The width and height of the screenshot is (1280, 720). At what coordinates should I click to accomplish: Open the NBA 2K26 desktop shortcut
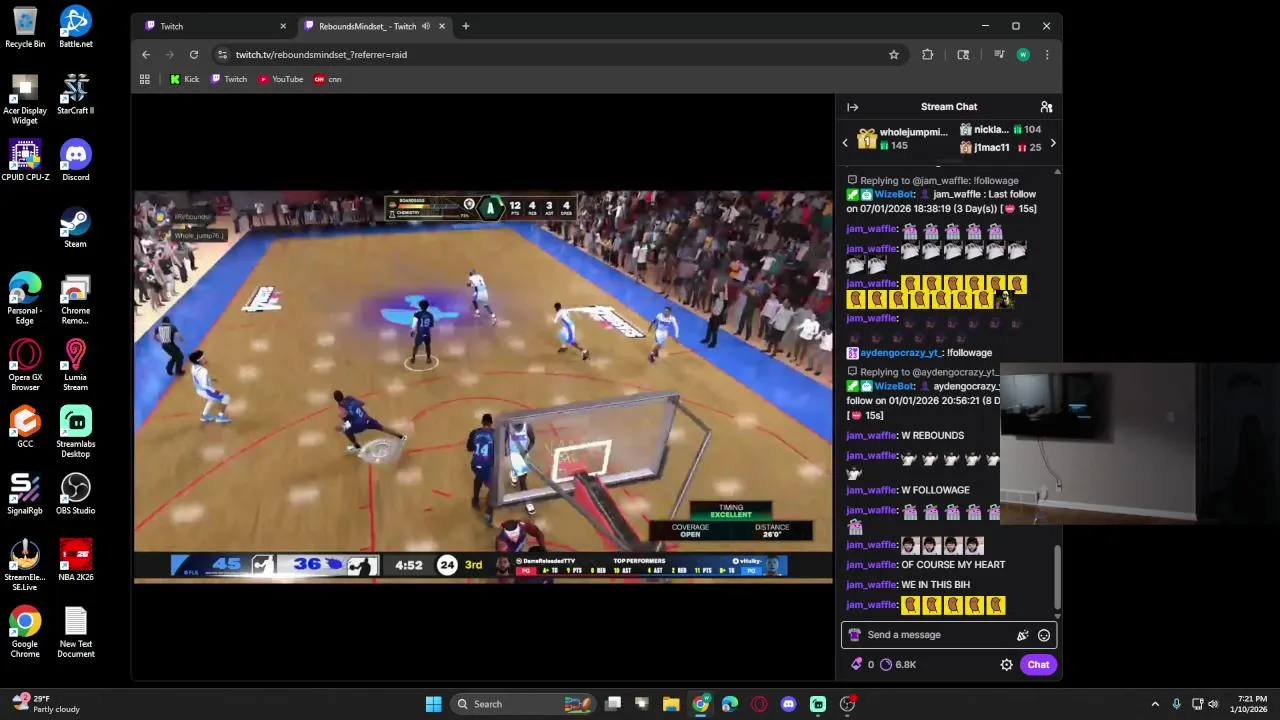coord(76,561)
